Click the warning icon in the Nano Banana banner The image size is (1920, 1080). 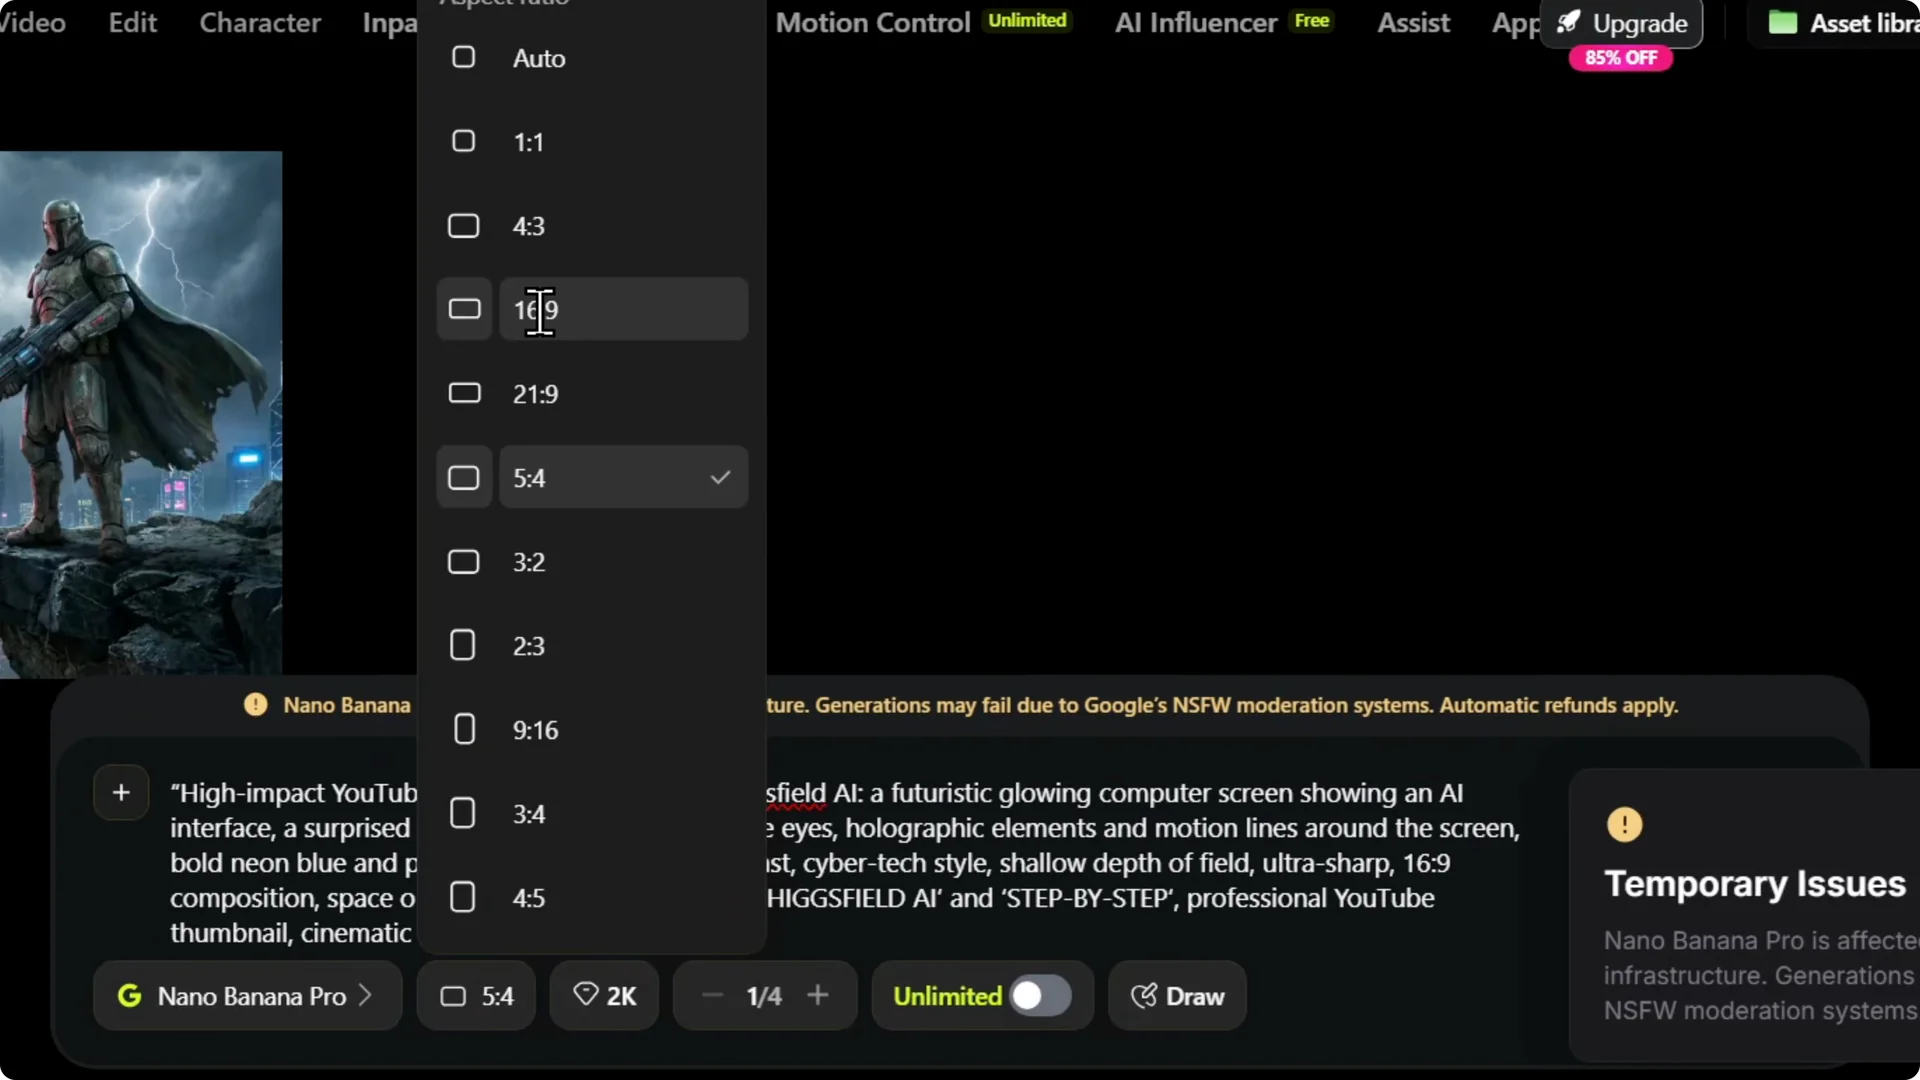pos(255,704)
